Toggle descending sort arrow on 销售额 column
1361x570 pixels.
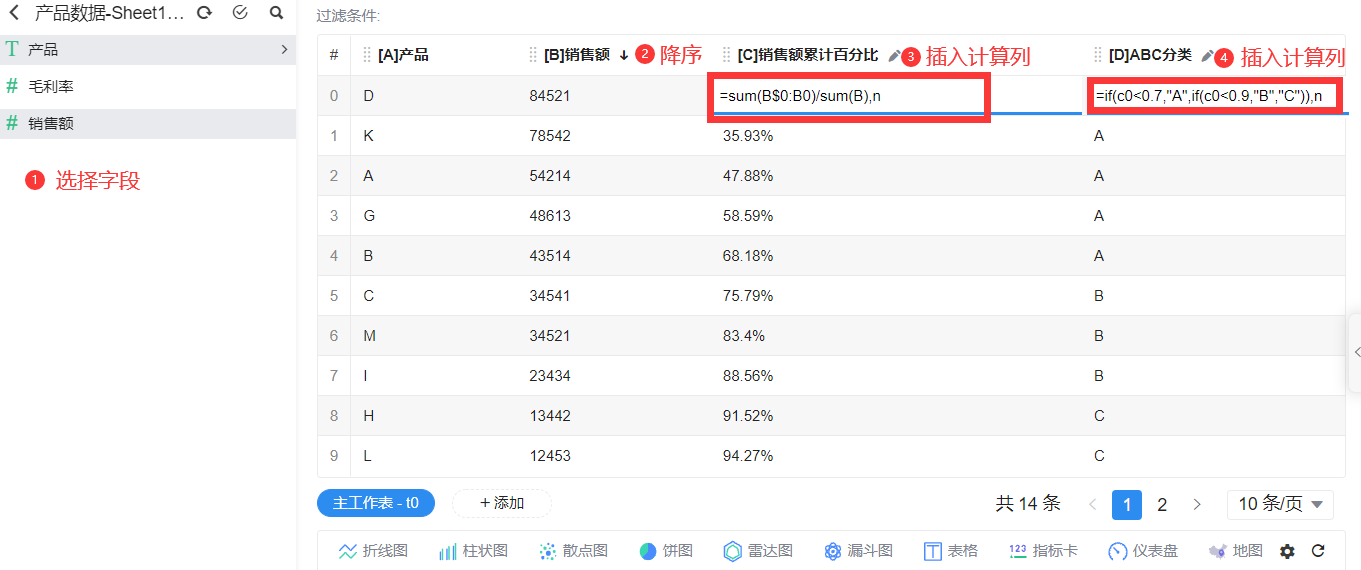624,55
